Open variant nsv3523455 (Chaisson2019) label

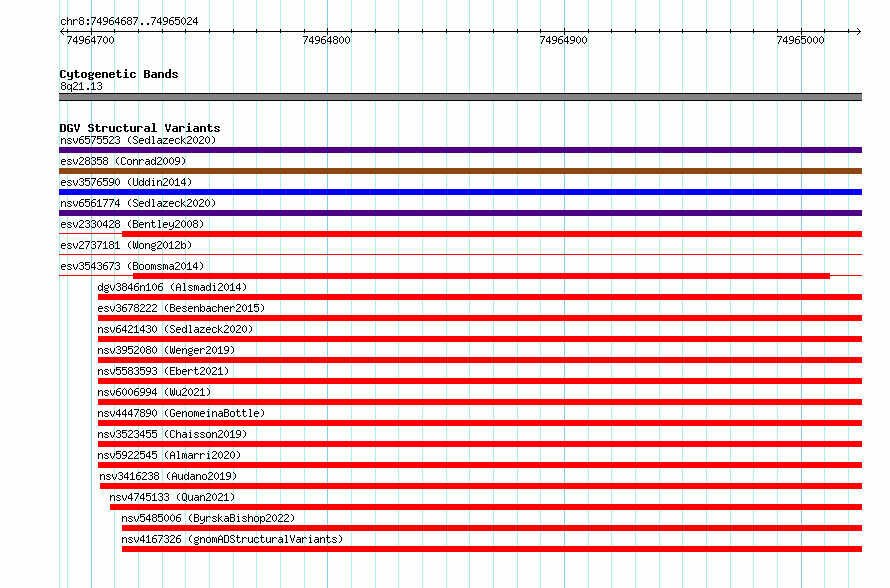173,434
